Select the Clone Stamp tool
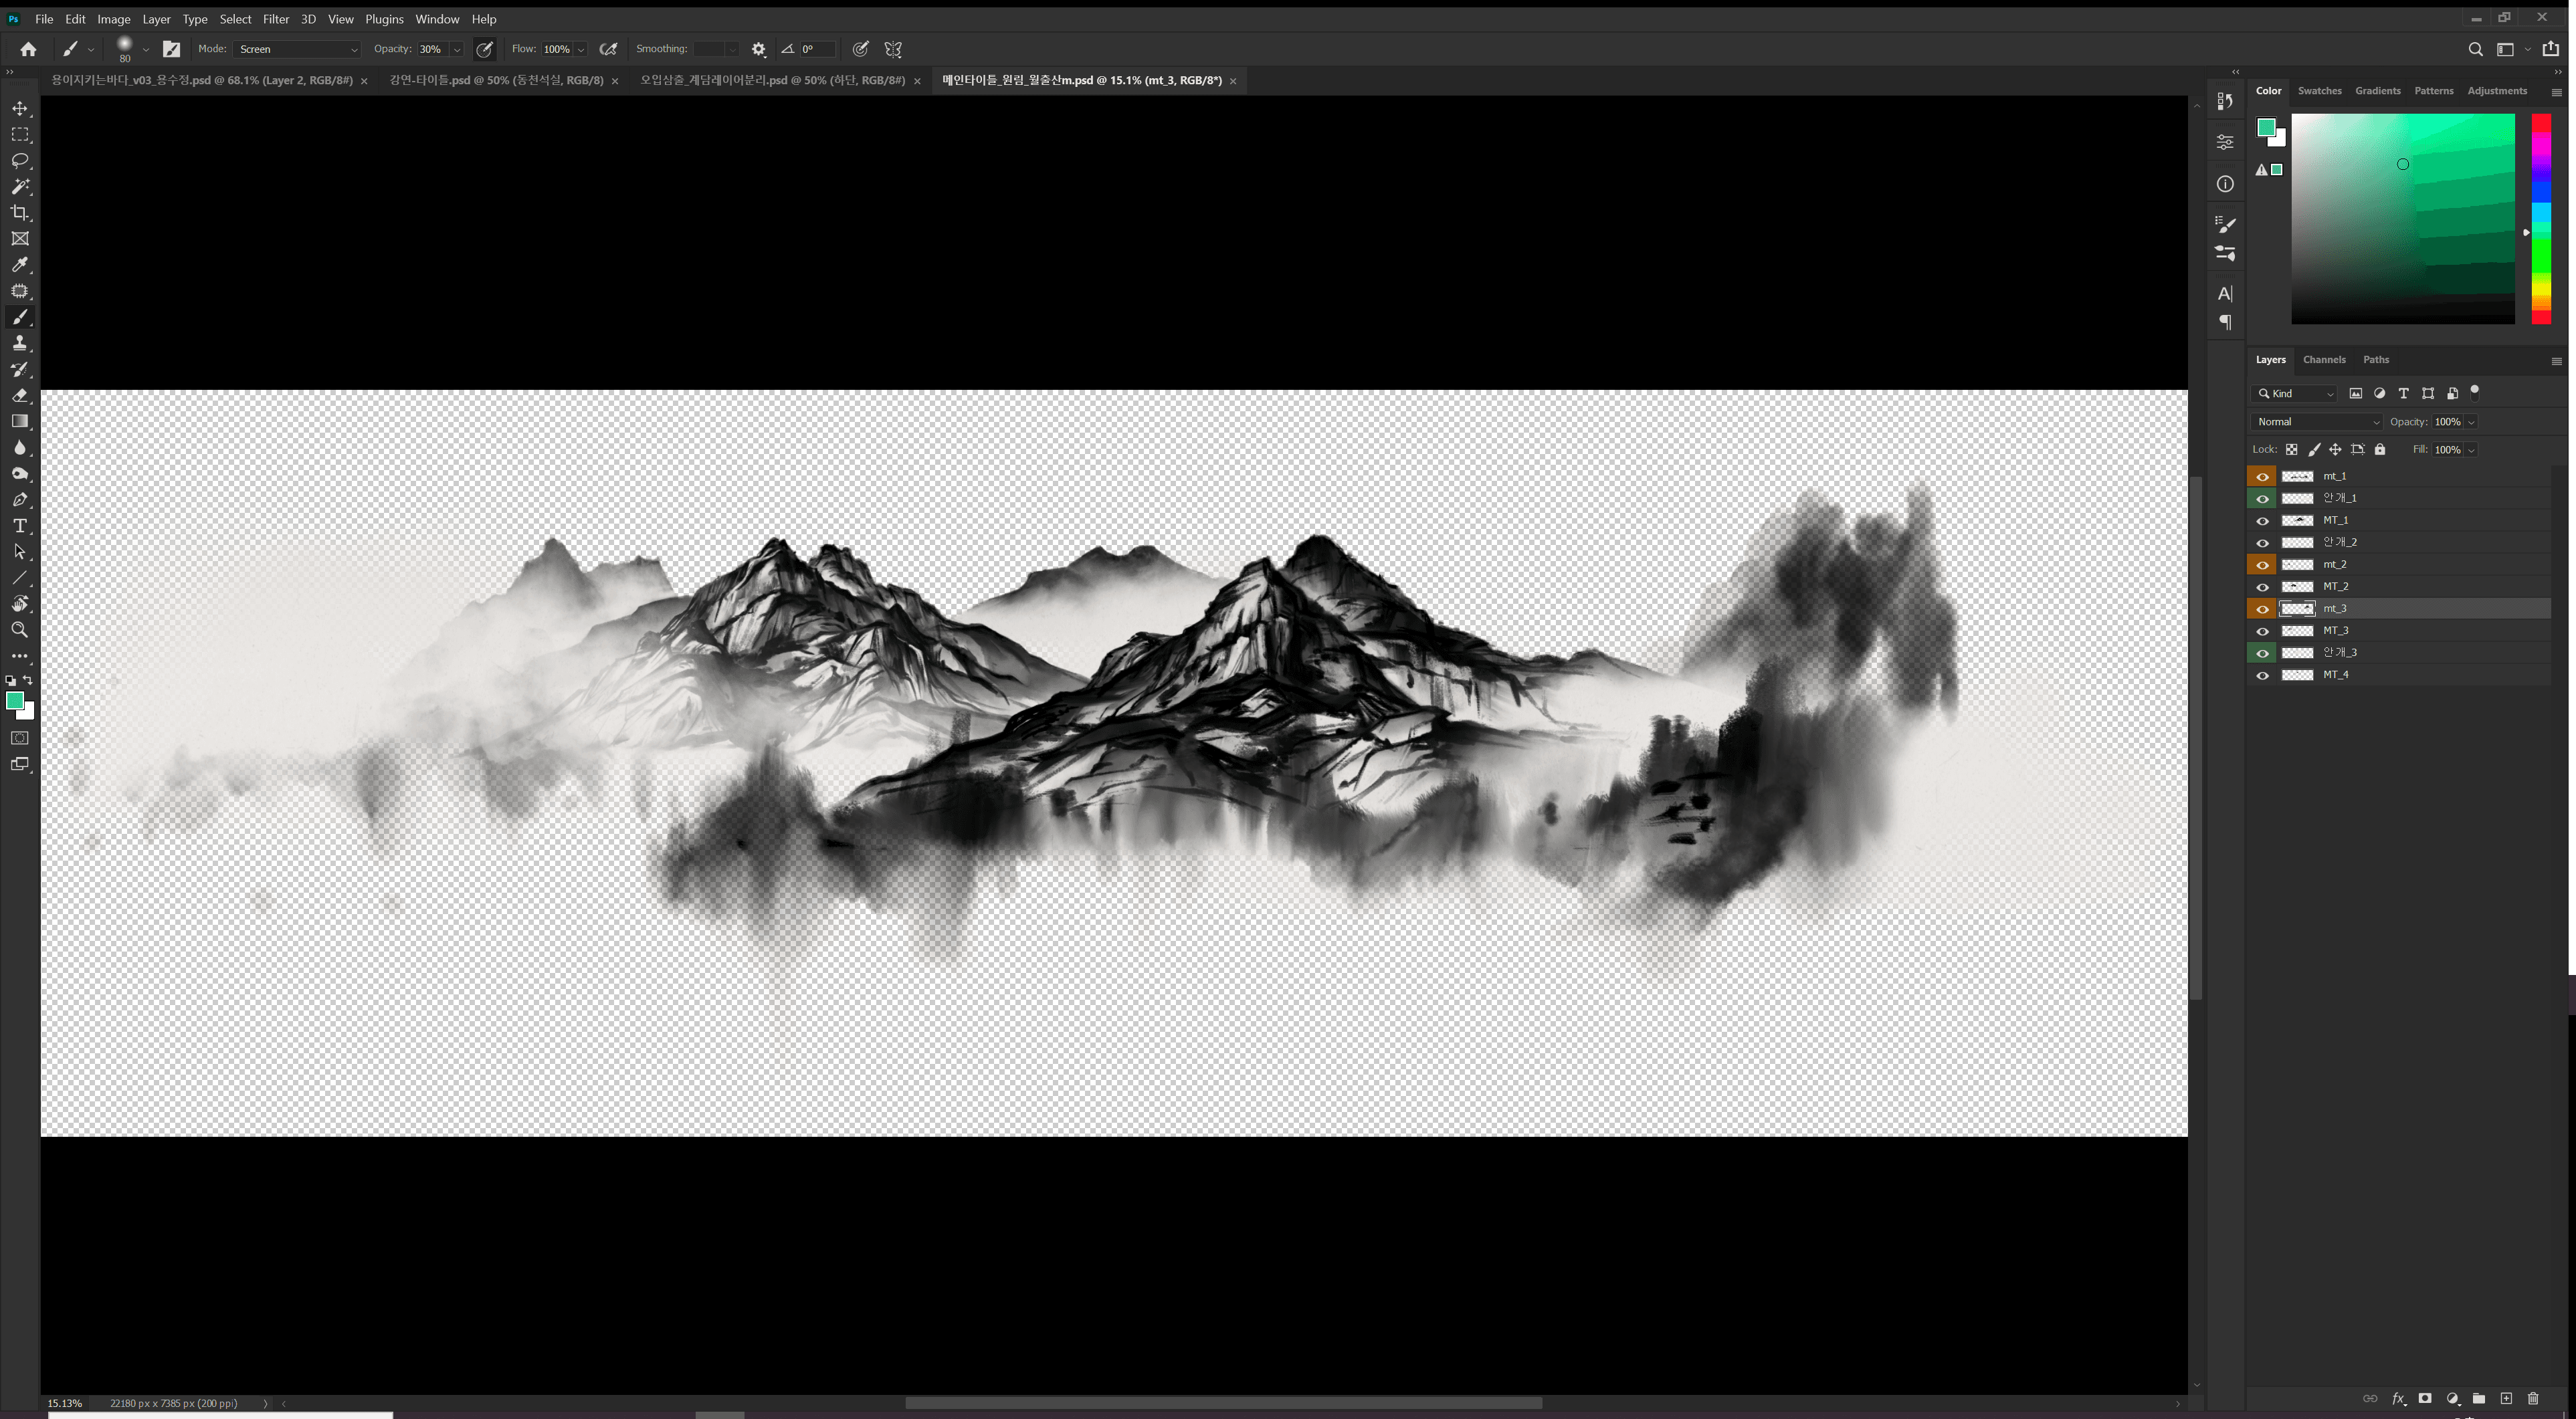 (x=20, y=343)
